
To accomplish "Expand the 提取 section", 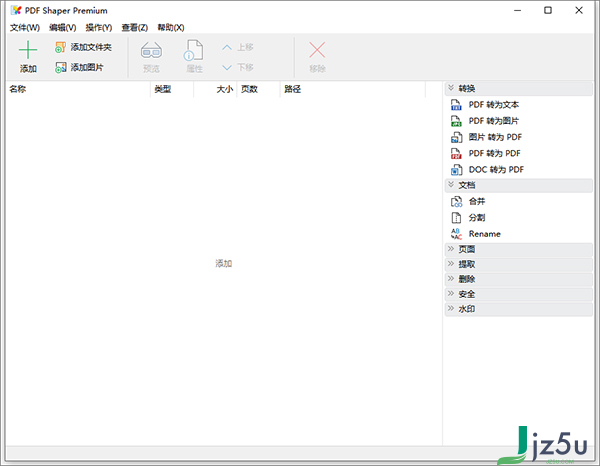I will pos(451,264).
